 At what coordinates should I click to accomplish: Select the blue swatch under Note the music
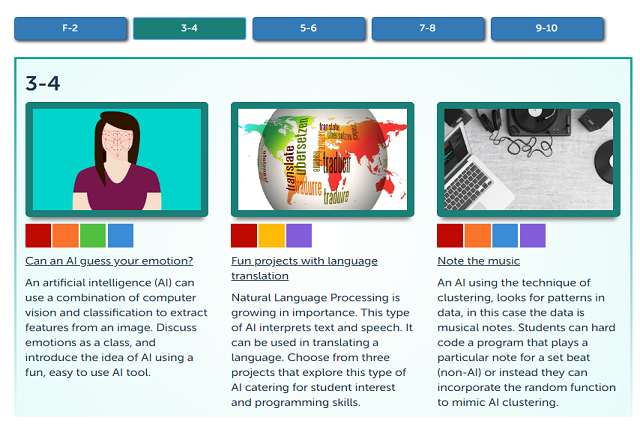coord(505,236)
